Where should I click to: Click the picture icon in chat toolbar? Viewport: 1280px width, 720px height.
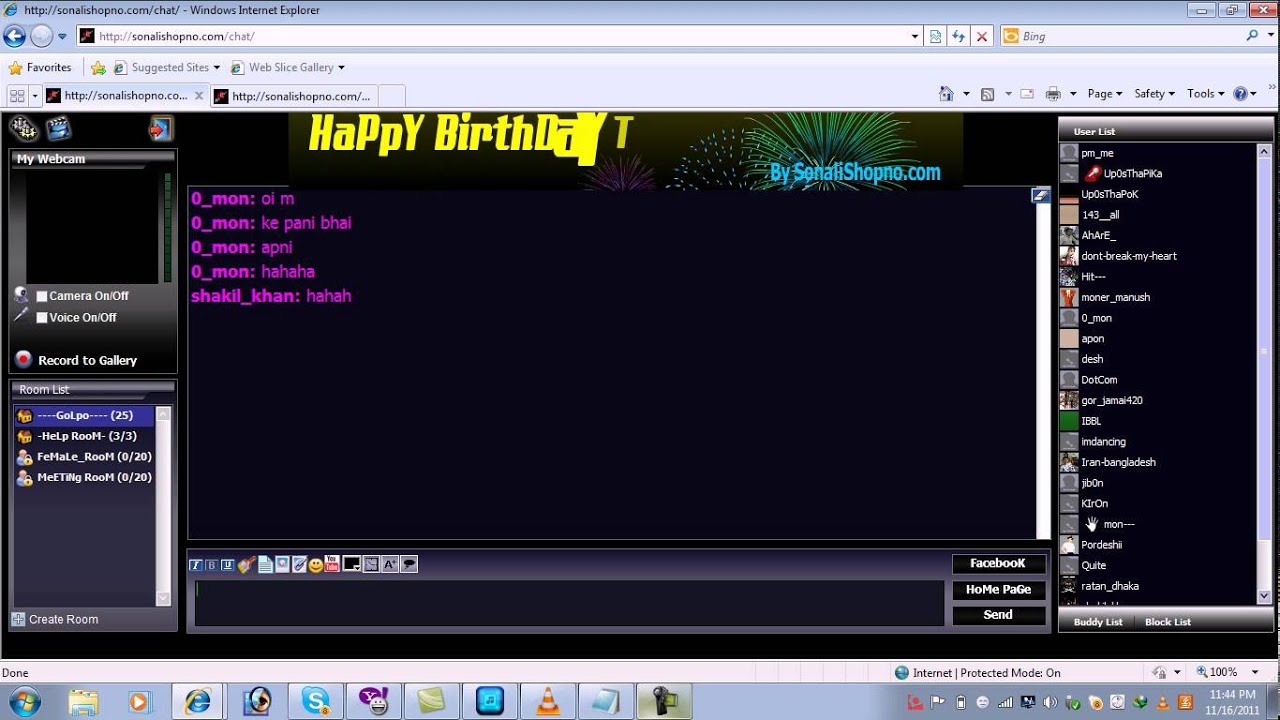click(x=282, y=565)
